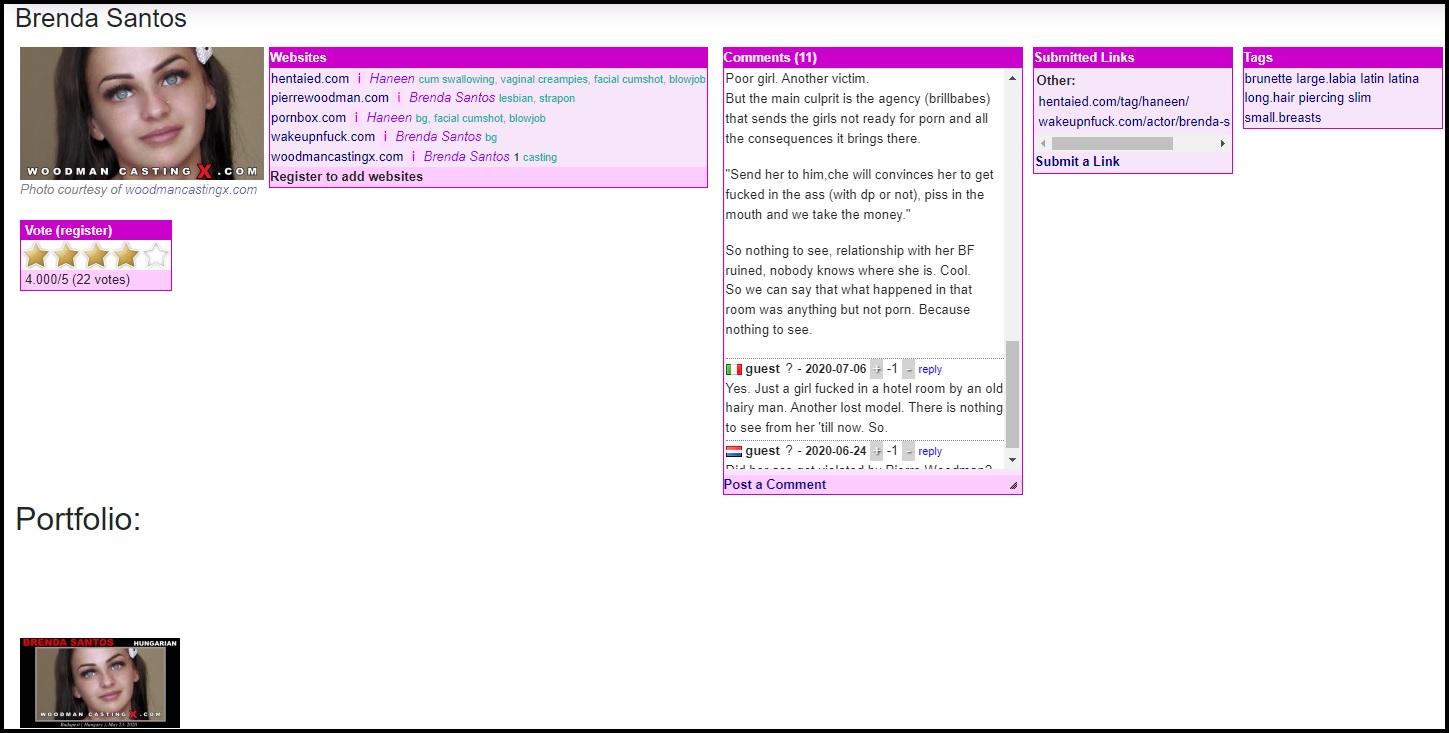This screenshot has width=1449, height=733.
Task: Click info icon next to pierrewoodman.com
Action: (x=399, y=98)
